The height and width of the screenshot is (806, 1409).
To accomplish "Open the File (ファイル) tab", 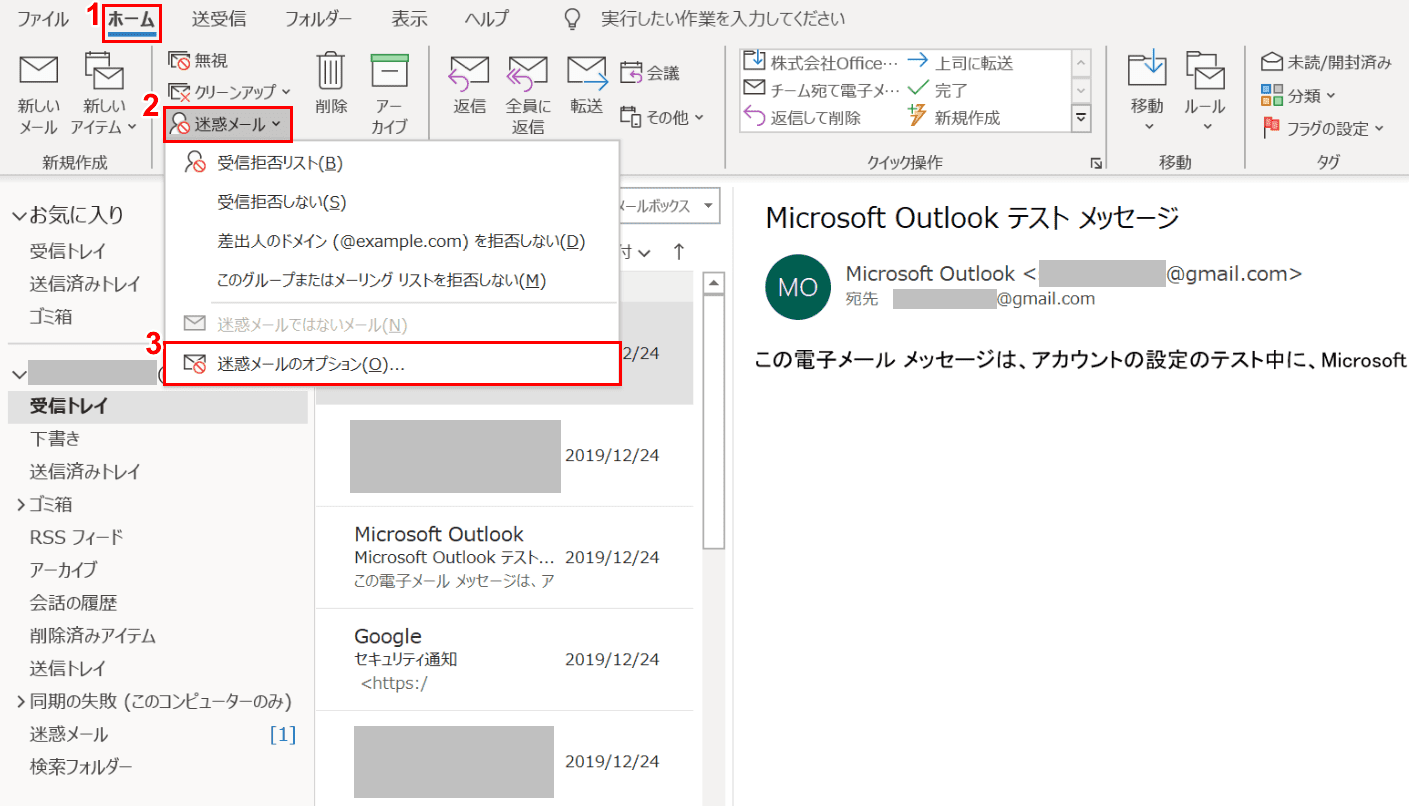I will tap(43, 19).
